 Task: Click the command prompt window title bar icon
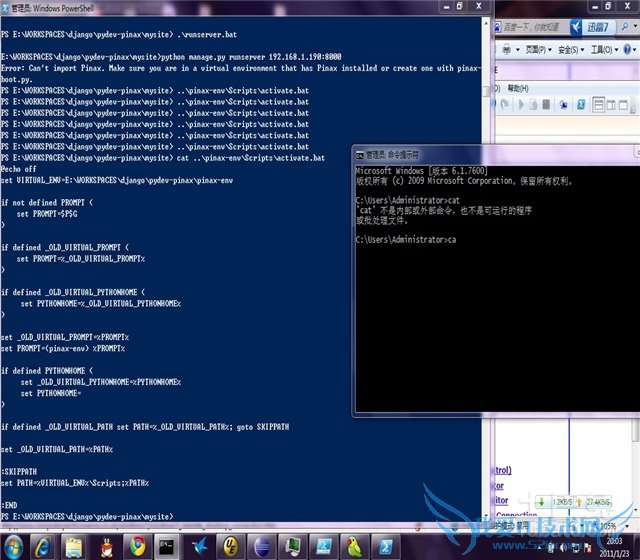pos(360,155)
